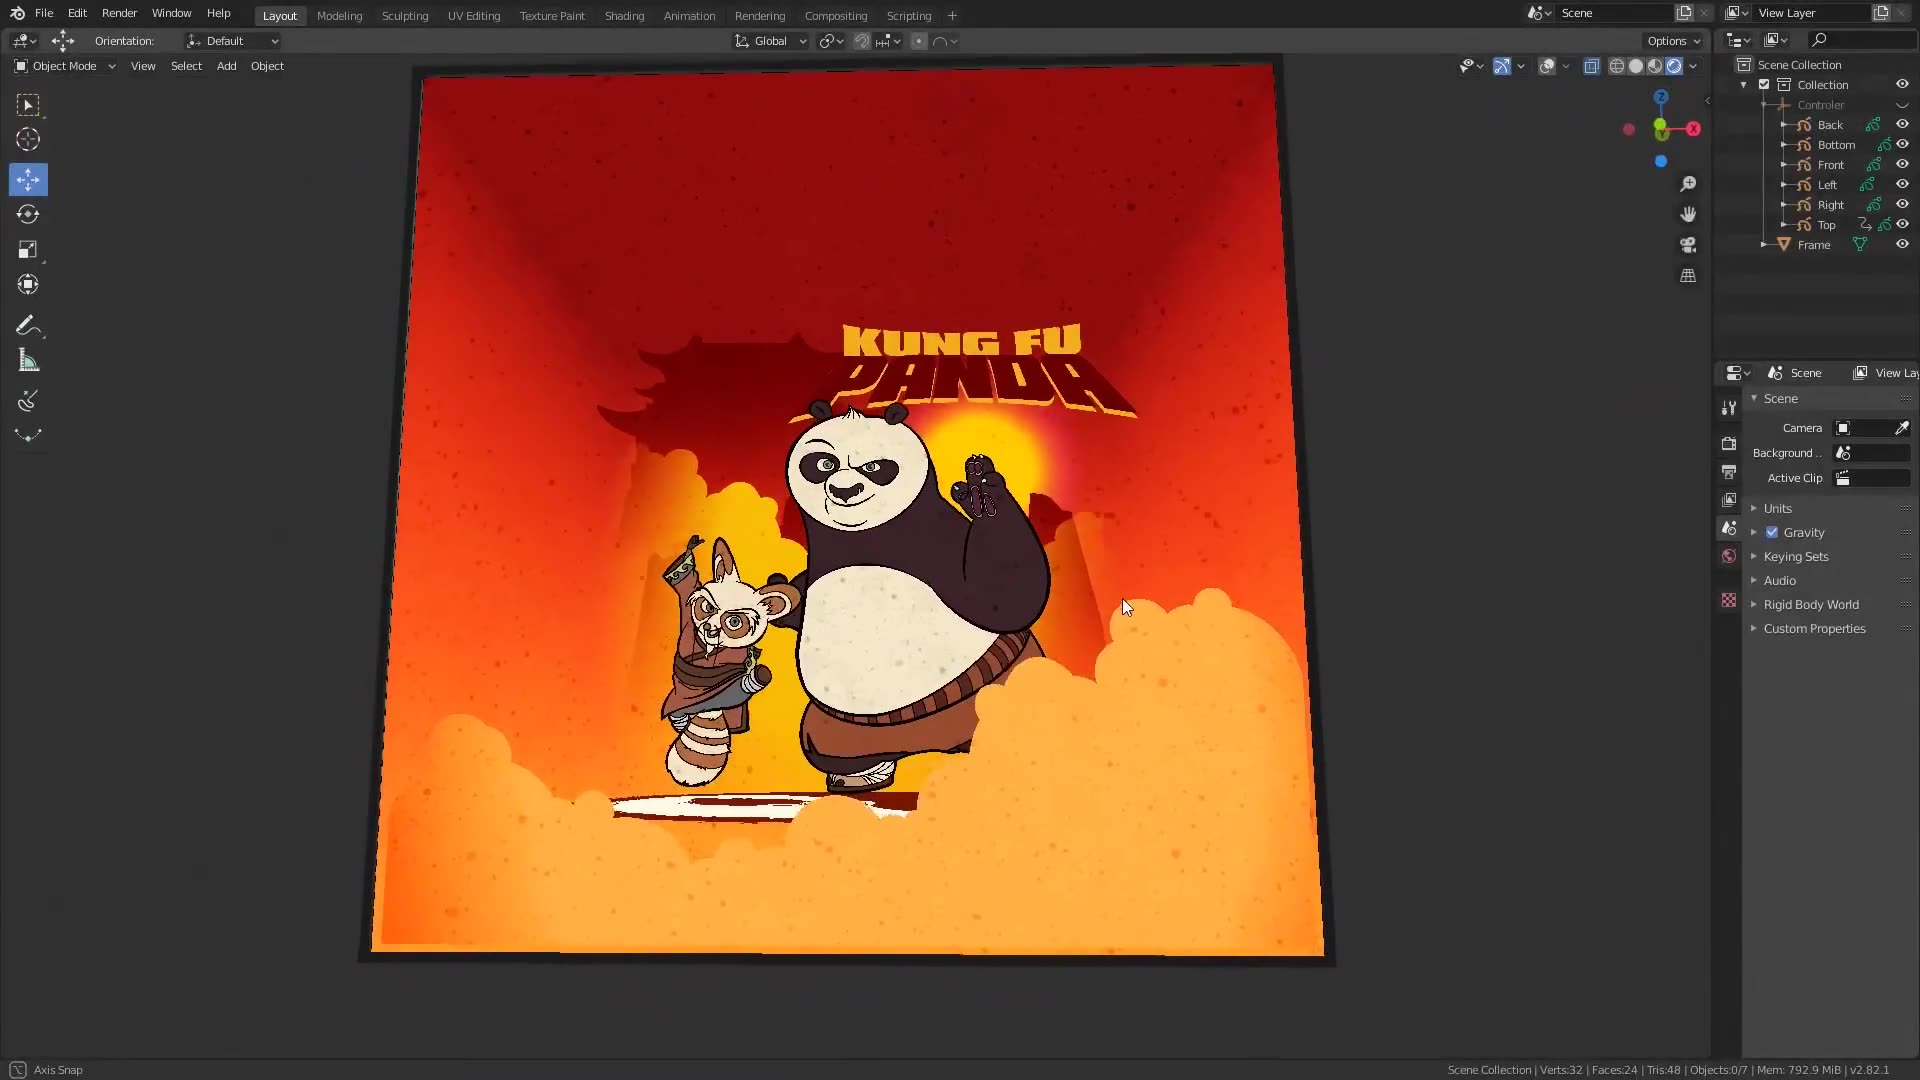Select the Rotate tool in the toolbar
1920x1080 pixels.
pos(28,214)
